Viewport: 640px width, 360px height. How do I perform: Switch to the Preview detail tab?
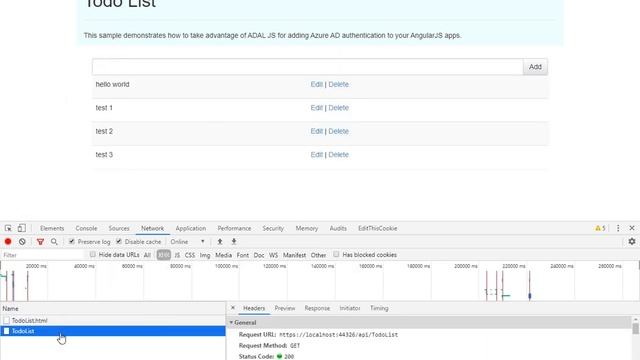click(284, 308)
